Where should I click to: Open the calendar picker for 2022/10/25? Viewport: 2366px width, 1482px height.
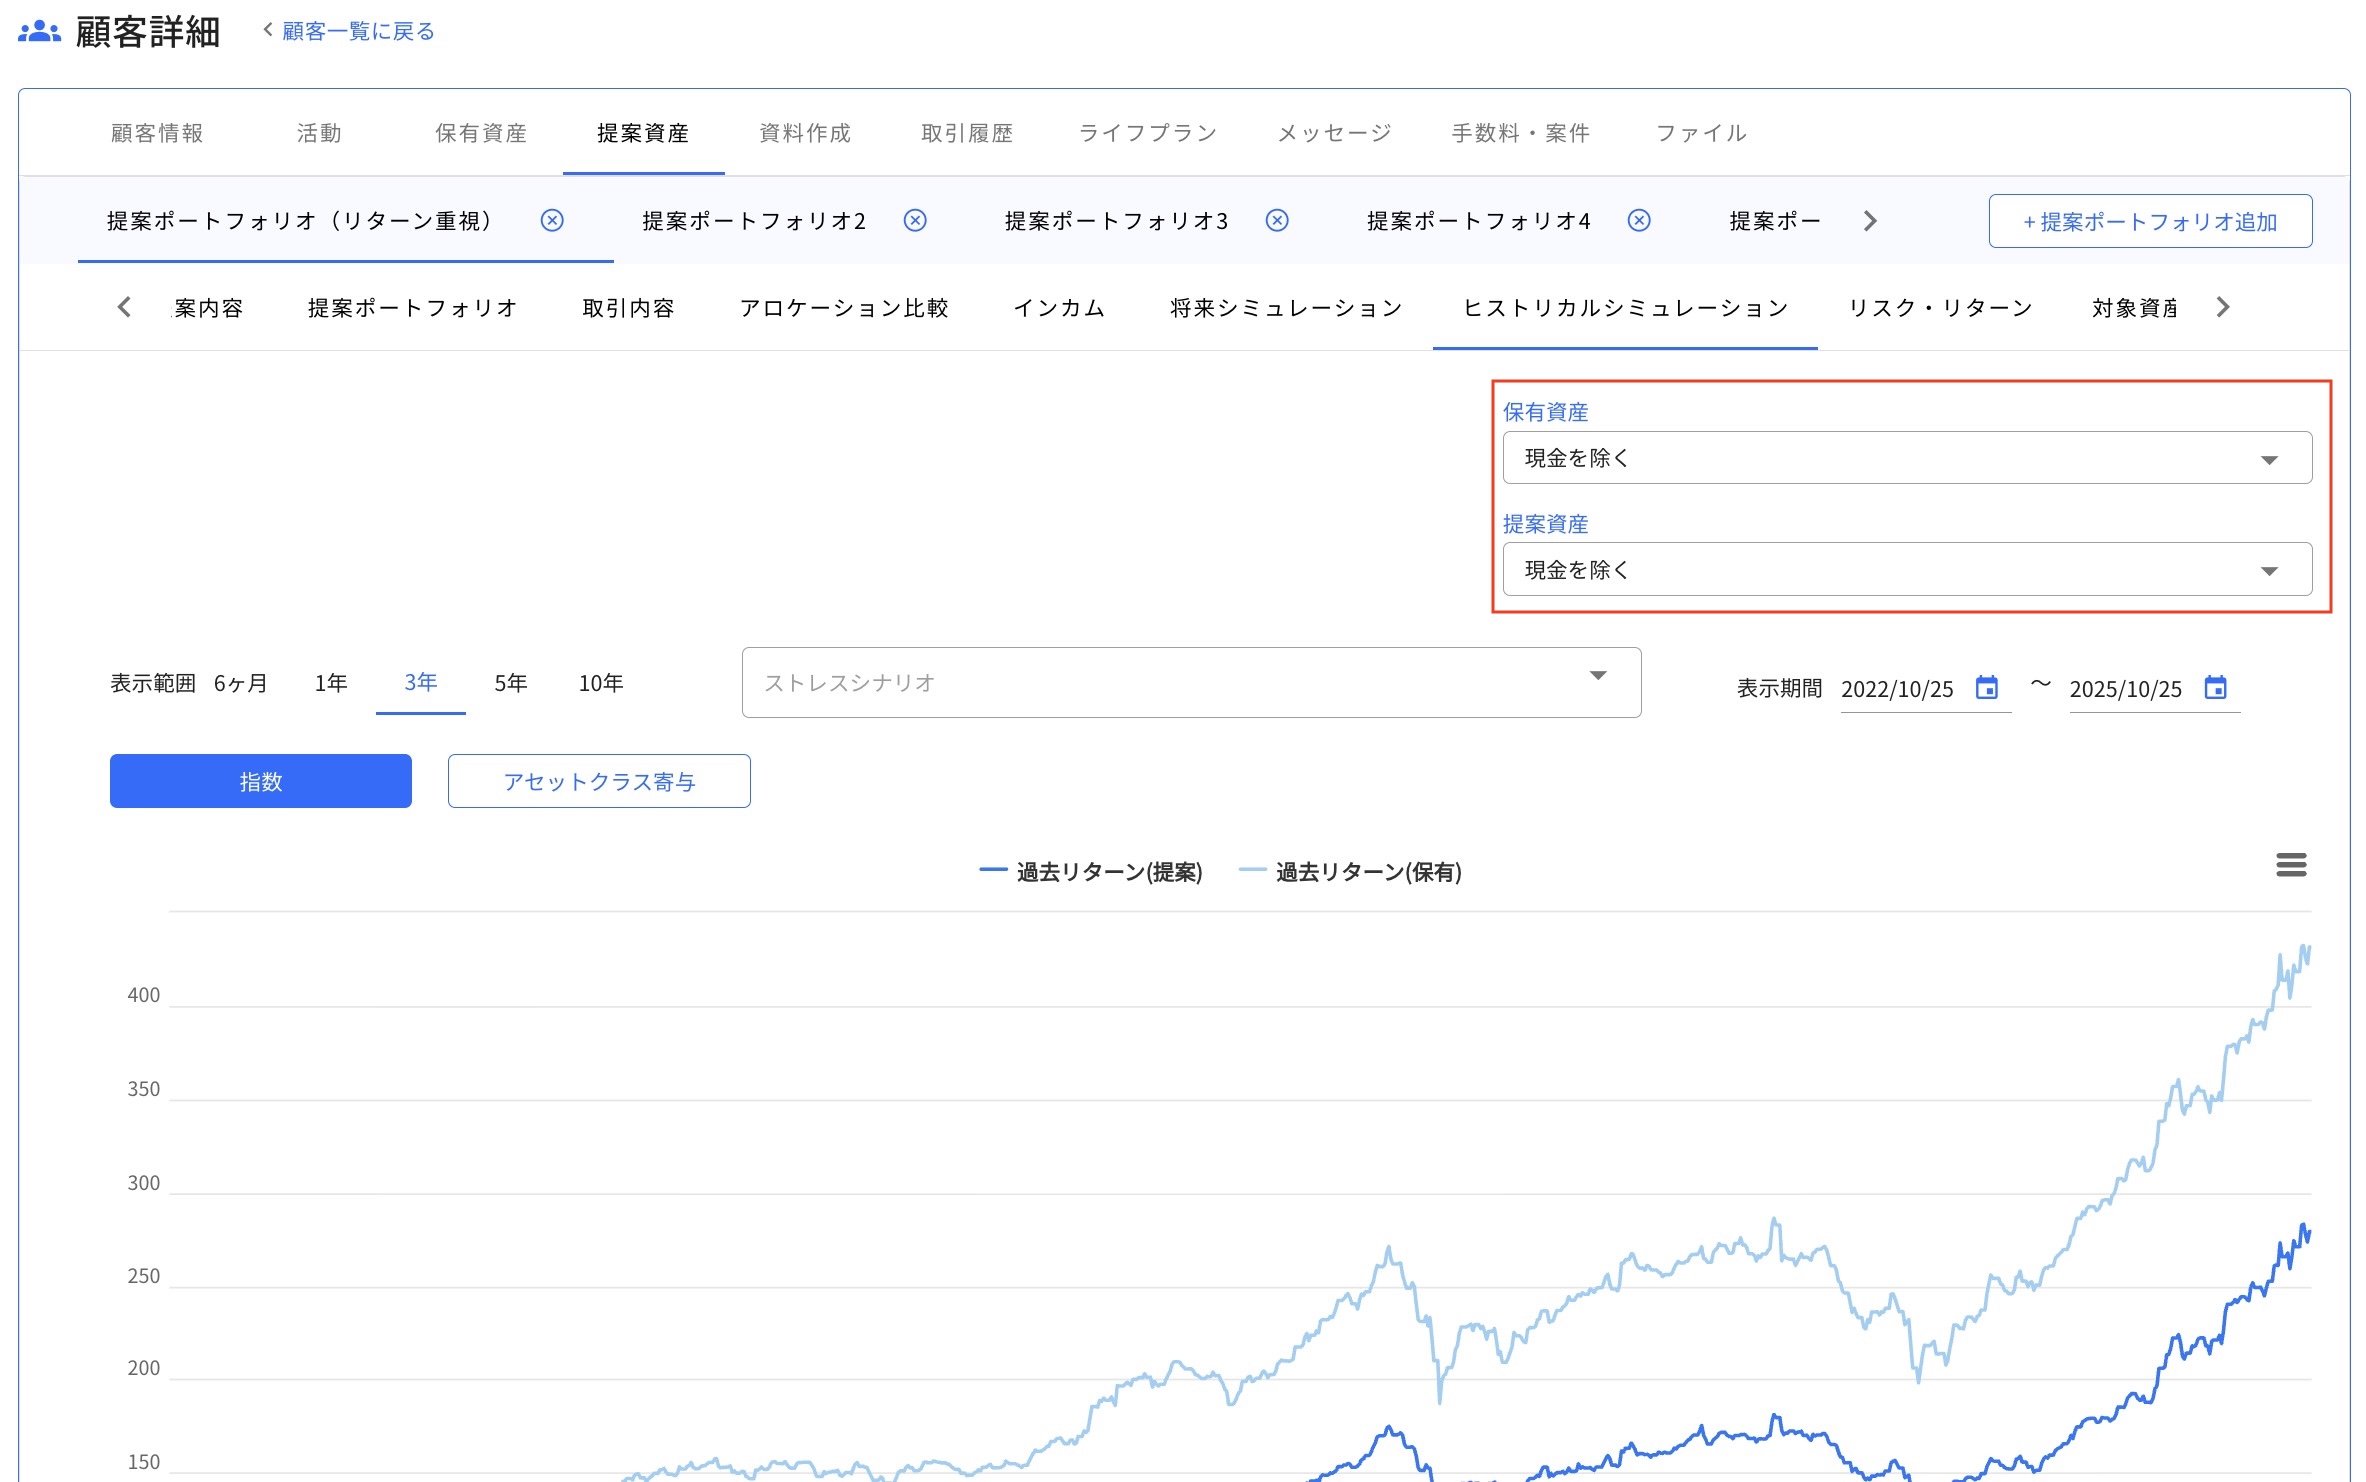(1988, 689)
